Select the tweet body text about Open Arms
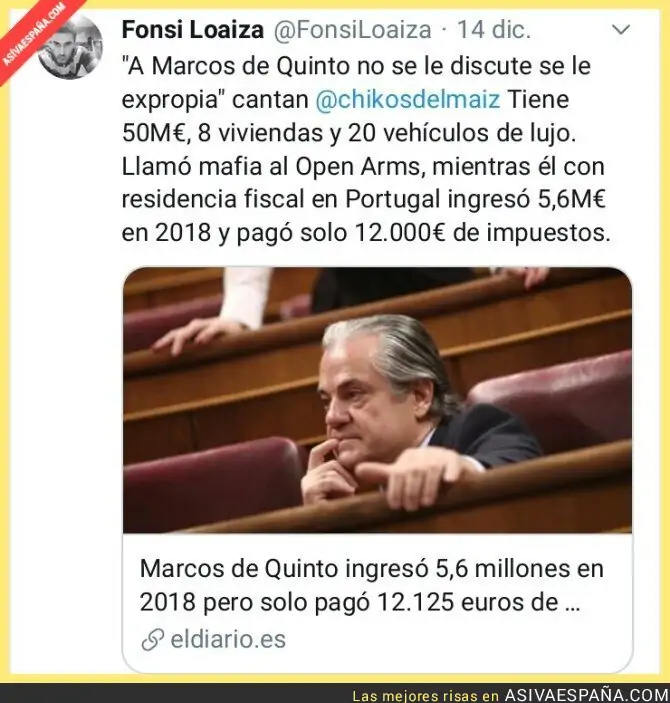This screenshot has height=703, width=670. click(x=363, y=166)
